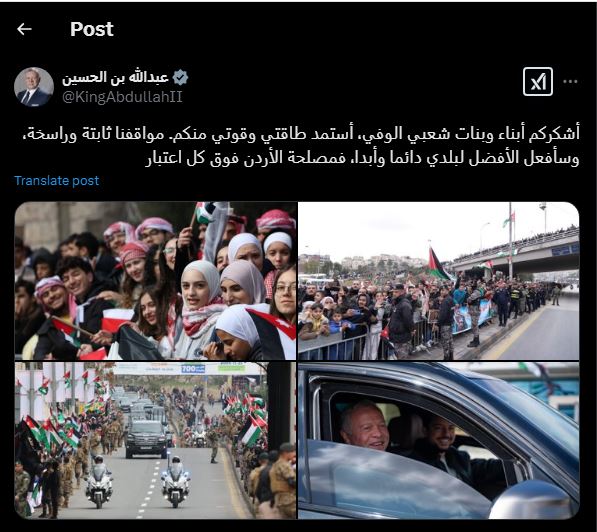Open the Grok xI icon
The width and height of the screenshot is (597, 532).
coord(538,81)
